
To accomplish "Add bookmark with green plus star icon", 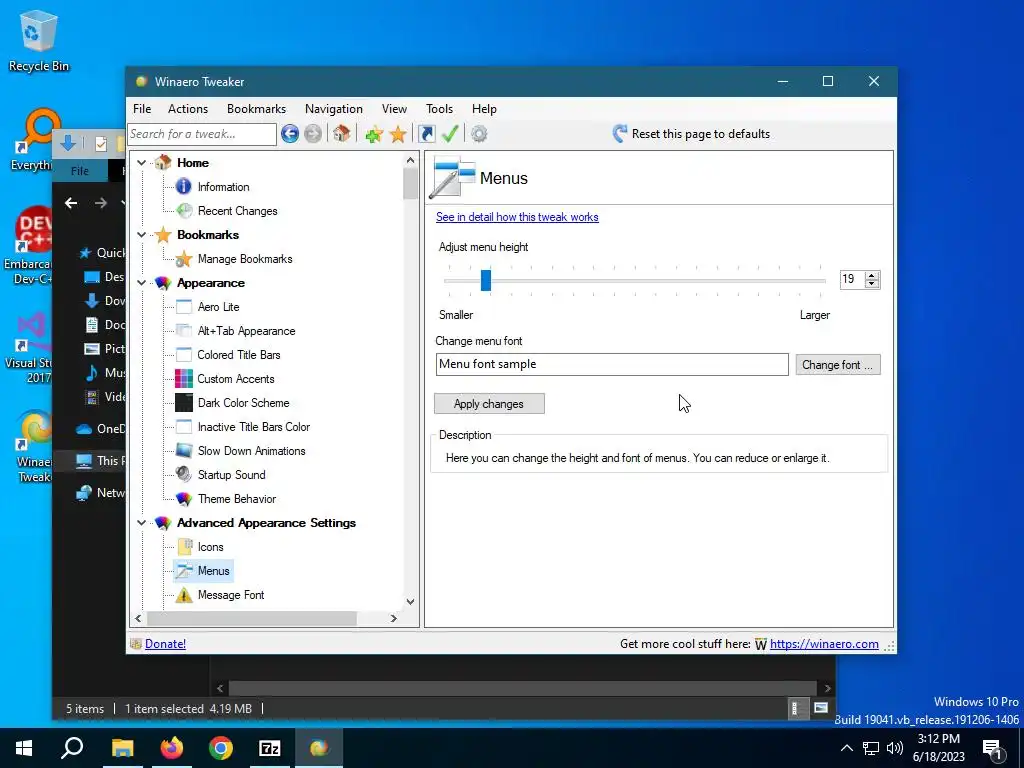I will click(x=374, y=135).
